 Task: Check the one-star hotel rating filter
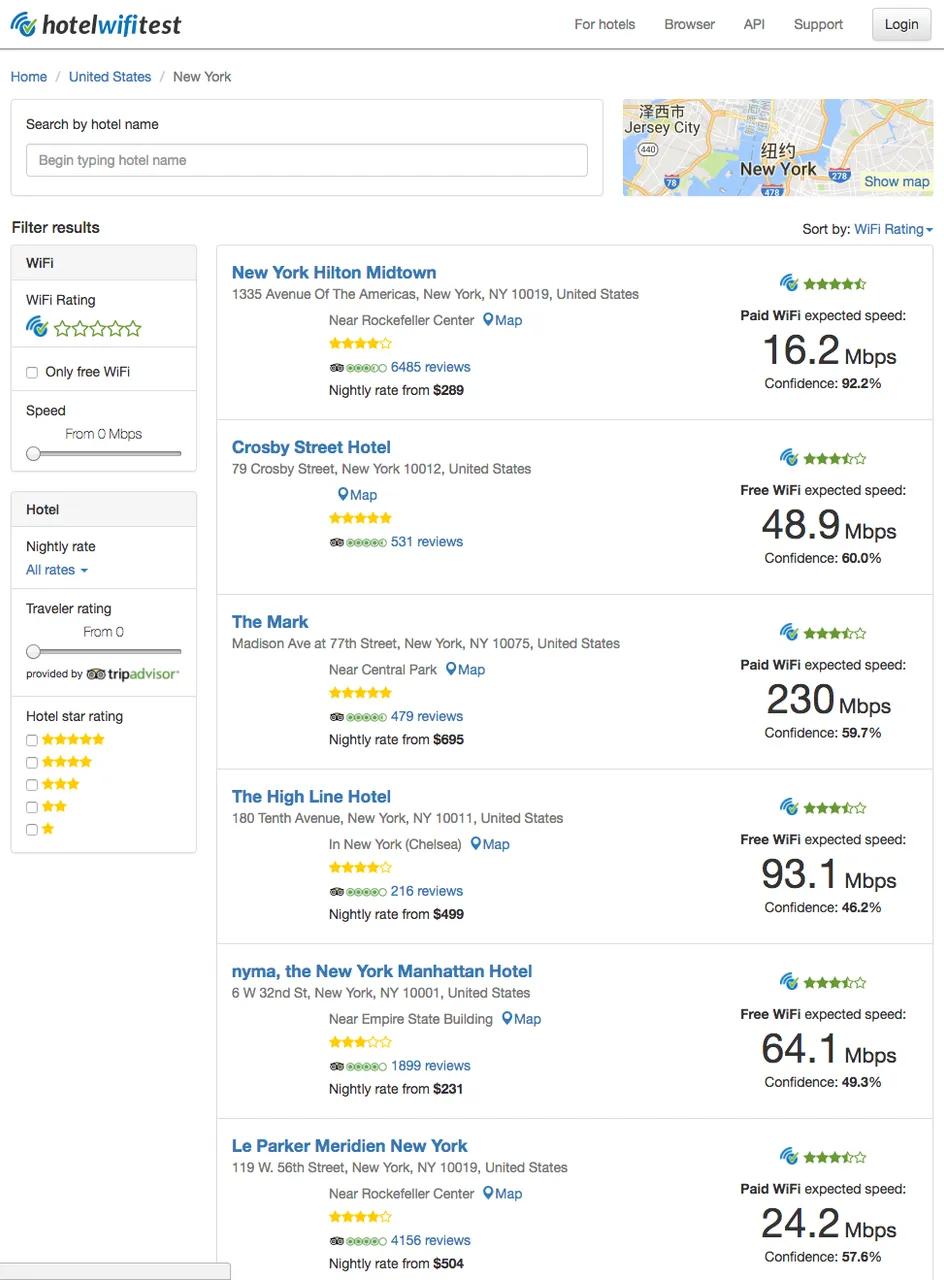(x=32, y=830)
